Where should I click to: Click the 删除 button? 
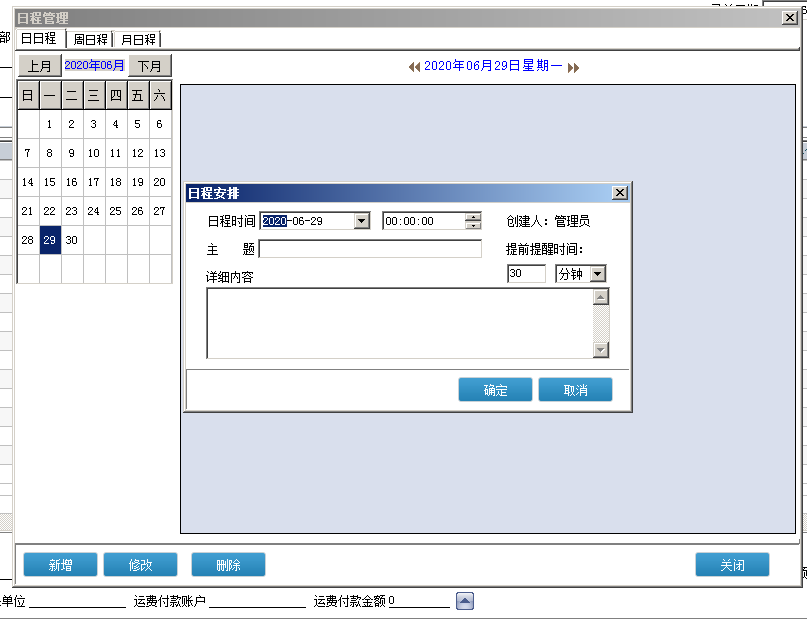(x=229, y=564)
